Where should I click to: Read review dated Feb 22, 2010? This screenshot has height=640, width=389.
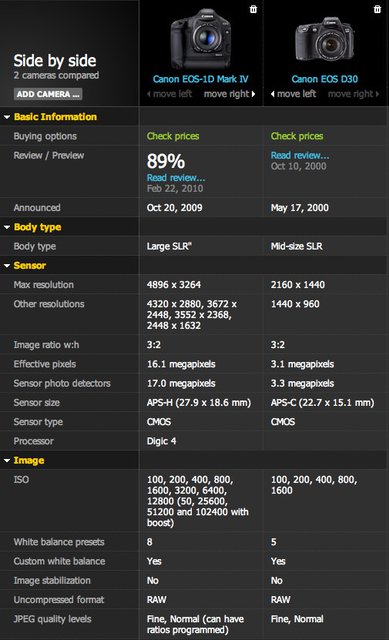tap(176, 178)
